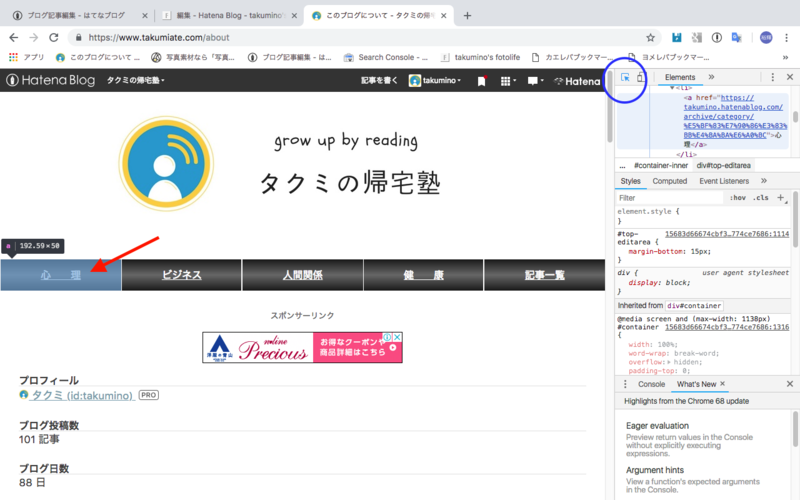This screenshot has height=500, width=800.
Task: Bookmark this page with the star icon
Action: [x=650, y=37]
